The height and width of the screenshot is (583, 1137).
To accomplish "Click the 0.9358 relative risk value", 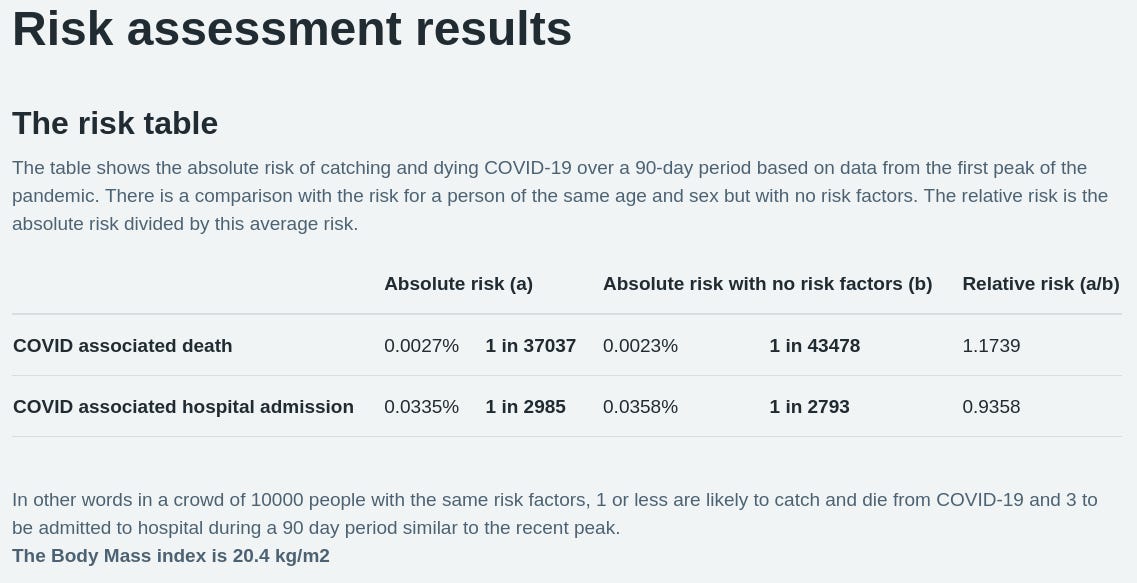I will click(x=991, y=407).
